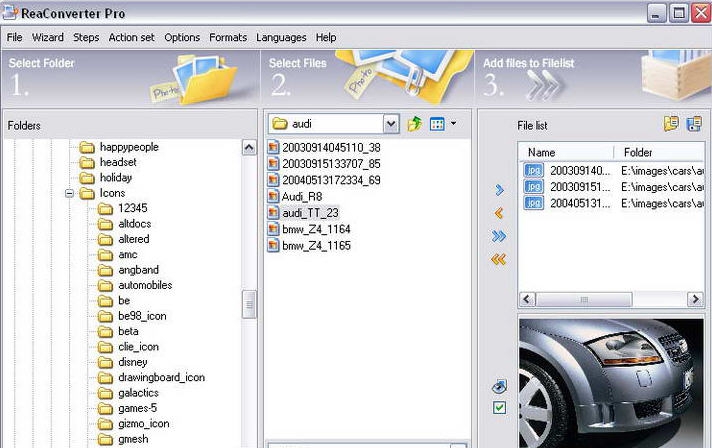Open the Formats menu
Screen dimensions: 712x448
click(228, 37)
